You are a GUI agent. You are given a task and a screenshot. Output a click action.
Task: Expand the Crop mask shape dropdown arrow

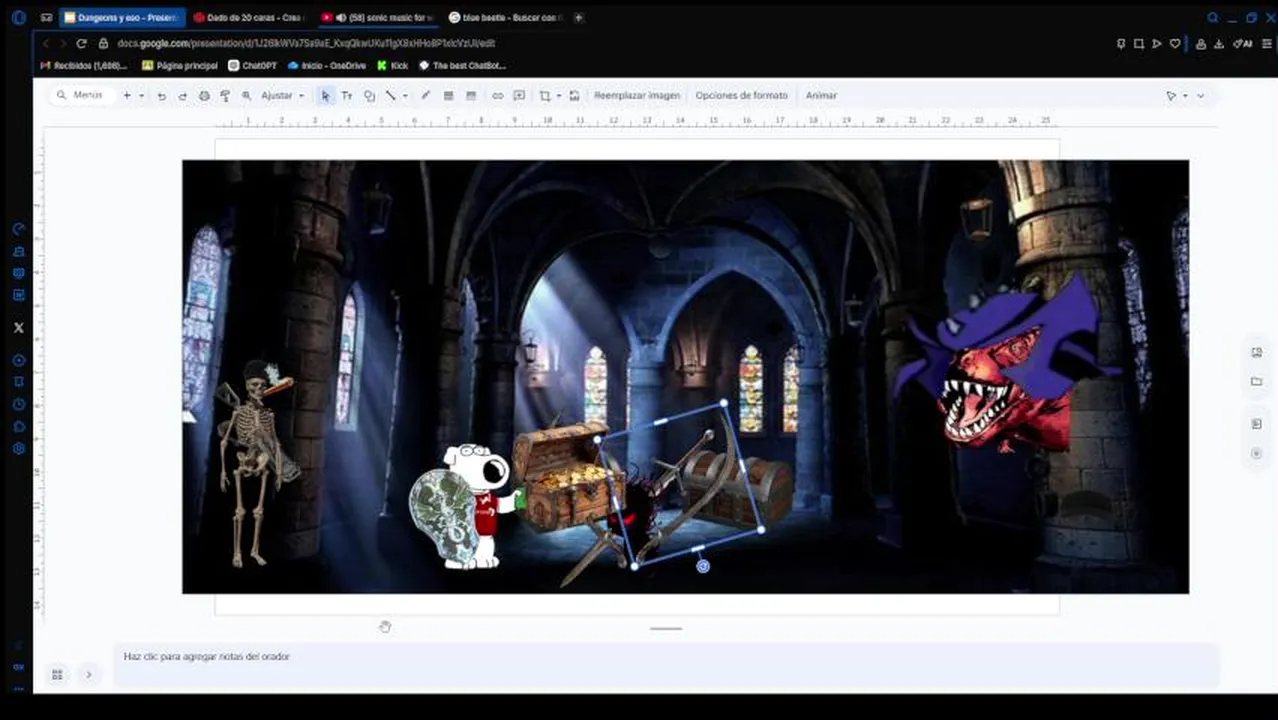point(558,96)
